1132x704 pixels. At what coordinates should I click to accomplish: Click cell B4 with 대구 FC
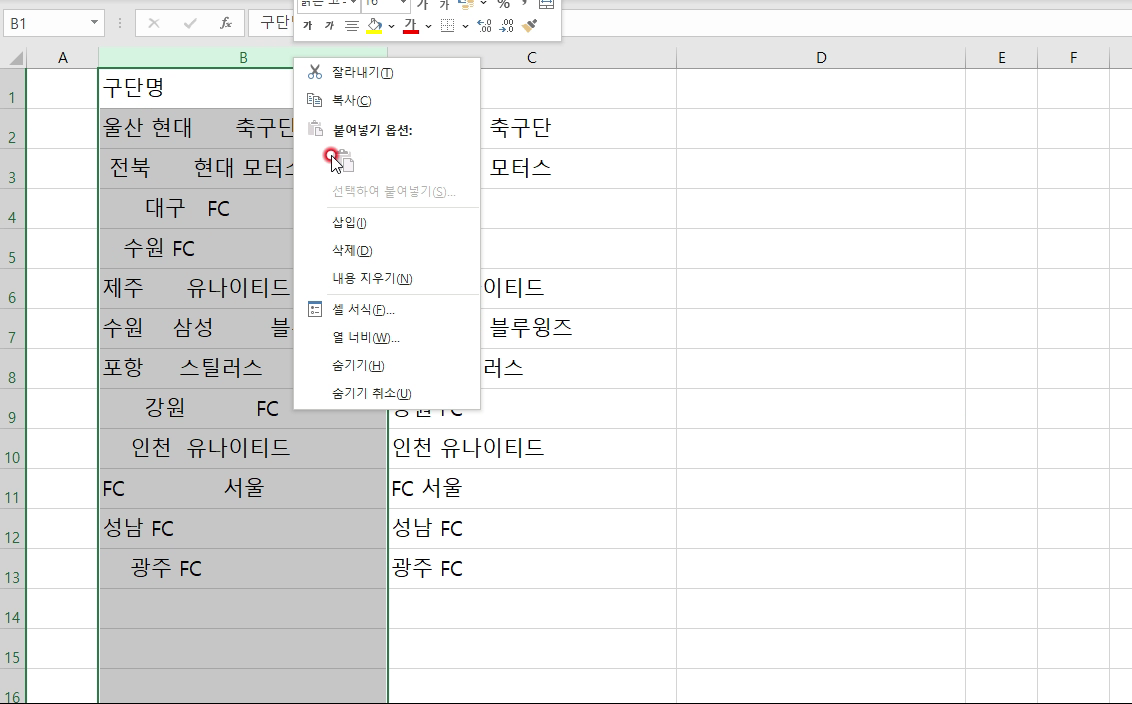click(196, 209)
